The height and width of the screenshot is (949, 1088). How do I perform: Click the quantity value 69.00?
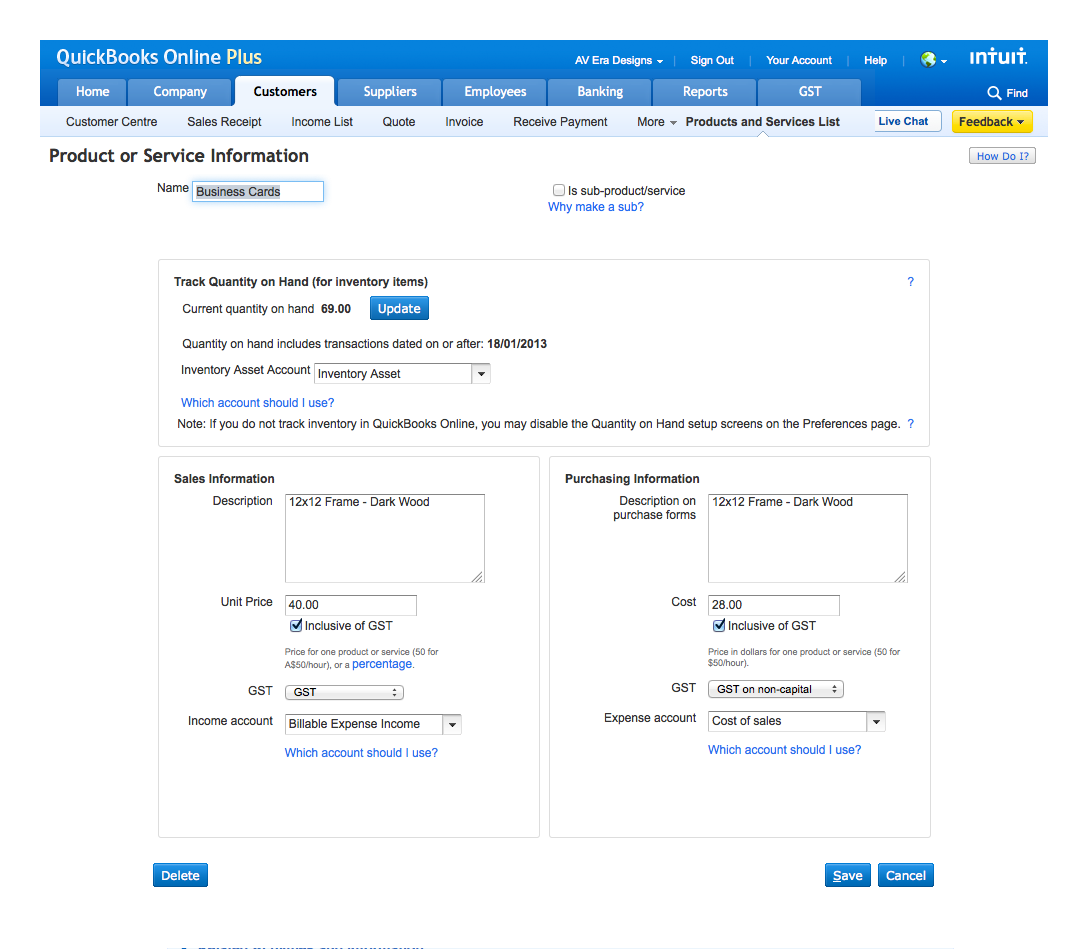[336, 309]
